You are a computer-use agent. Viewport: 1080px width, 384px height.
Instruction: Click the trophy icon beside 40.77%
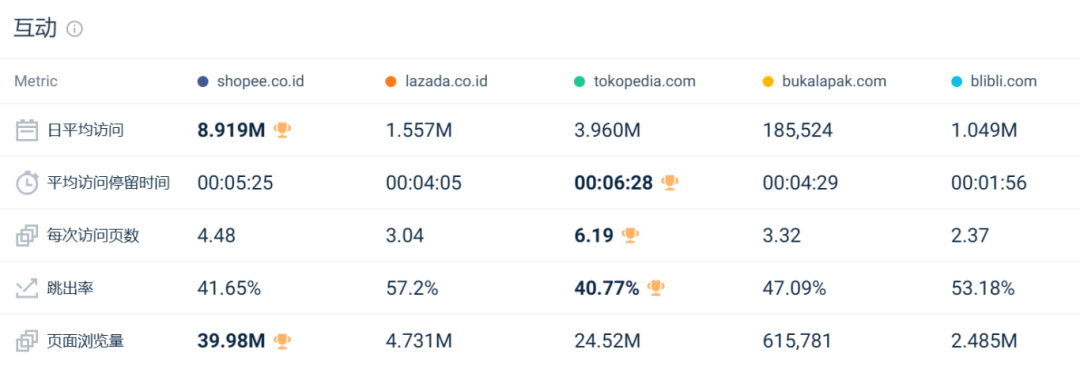tap(656, 288)
